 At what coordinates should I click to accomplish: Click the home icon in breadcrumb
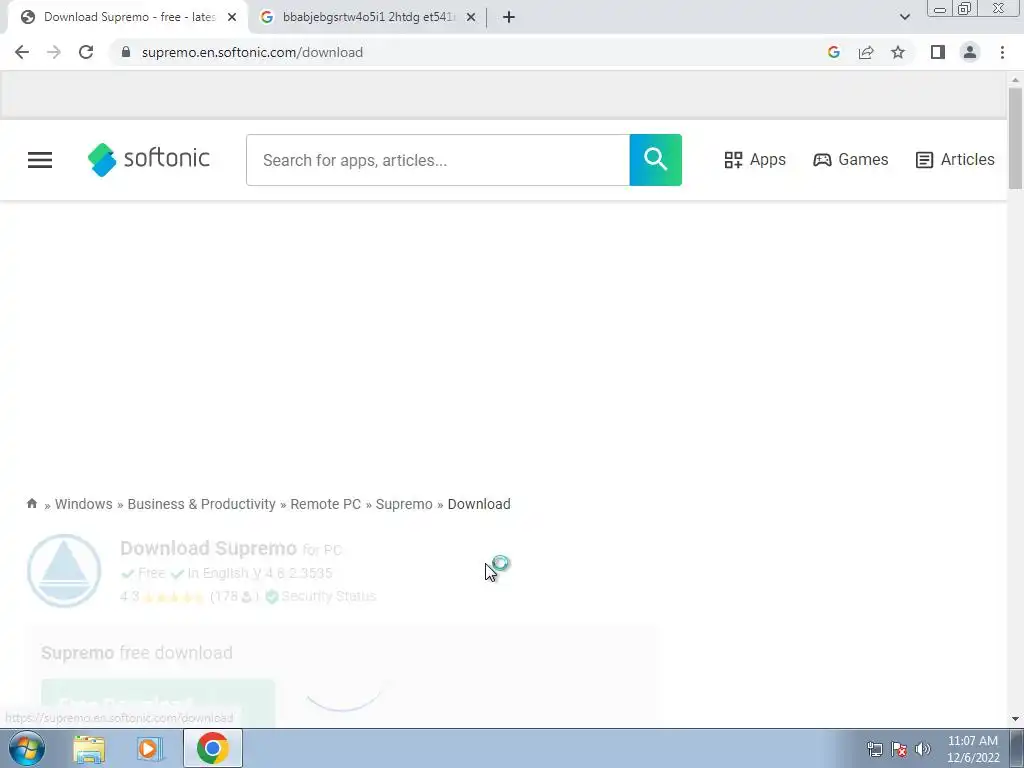click(x=32, y=504)
